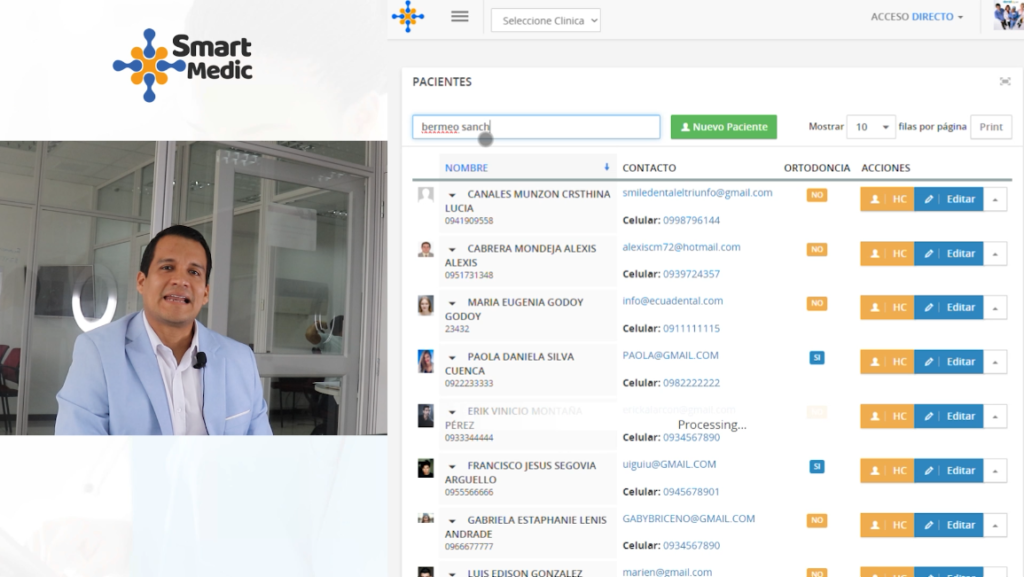Open HC for ERIK VINICIO MONTAÑA
The height and width of the screenshot is (577, 1024).
(x=888, y=416)
